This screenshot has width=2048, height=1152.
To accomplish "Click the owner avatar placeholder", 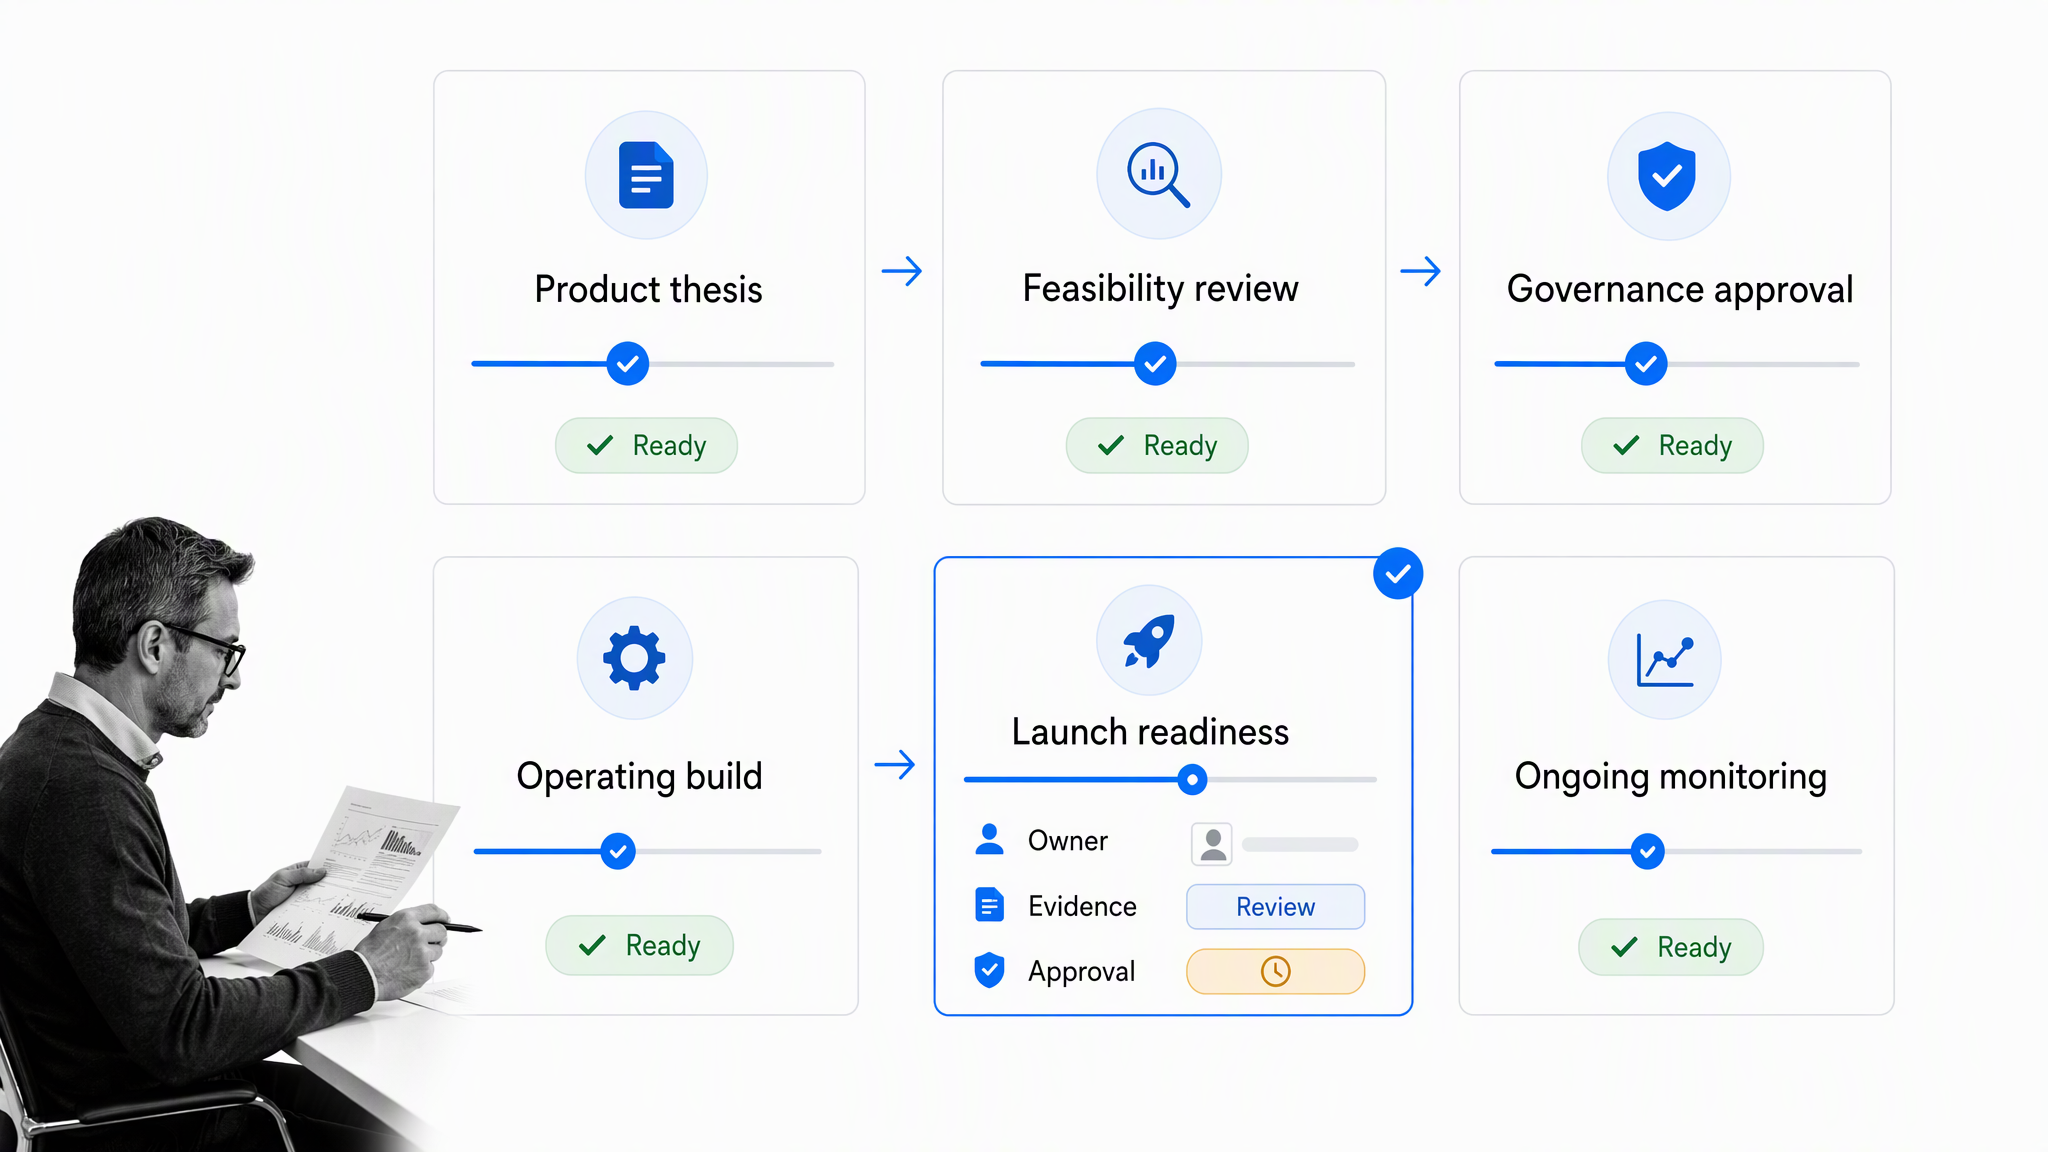I will pos(1212,844).
